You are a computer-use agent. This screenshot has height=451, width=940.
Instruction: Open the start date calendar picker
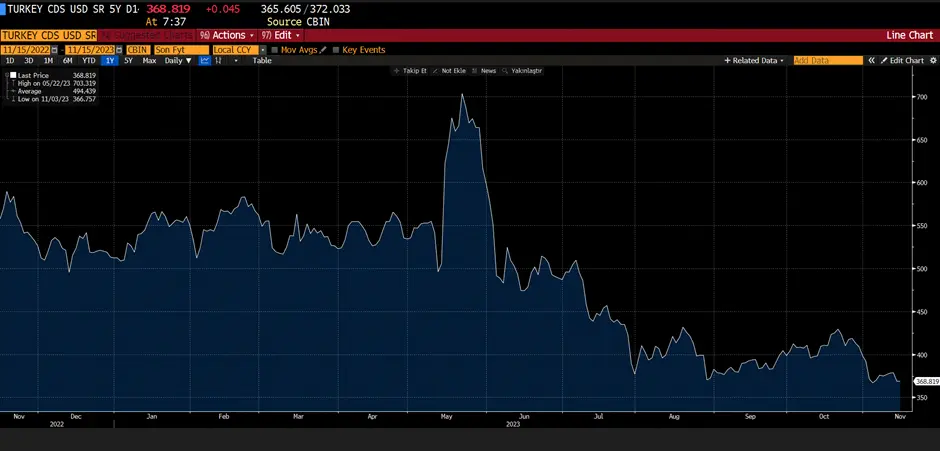[x=55, y=50]
